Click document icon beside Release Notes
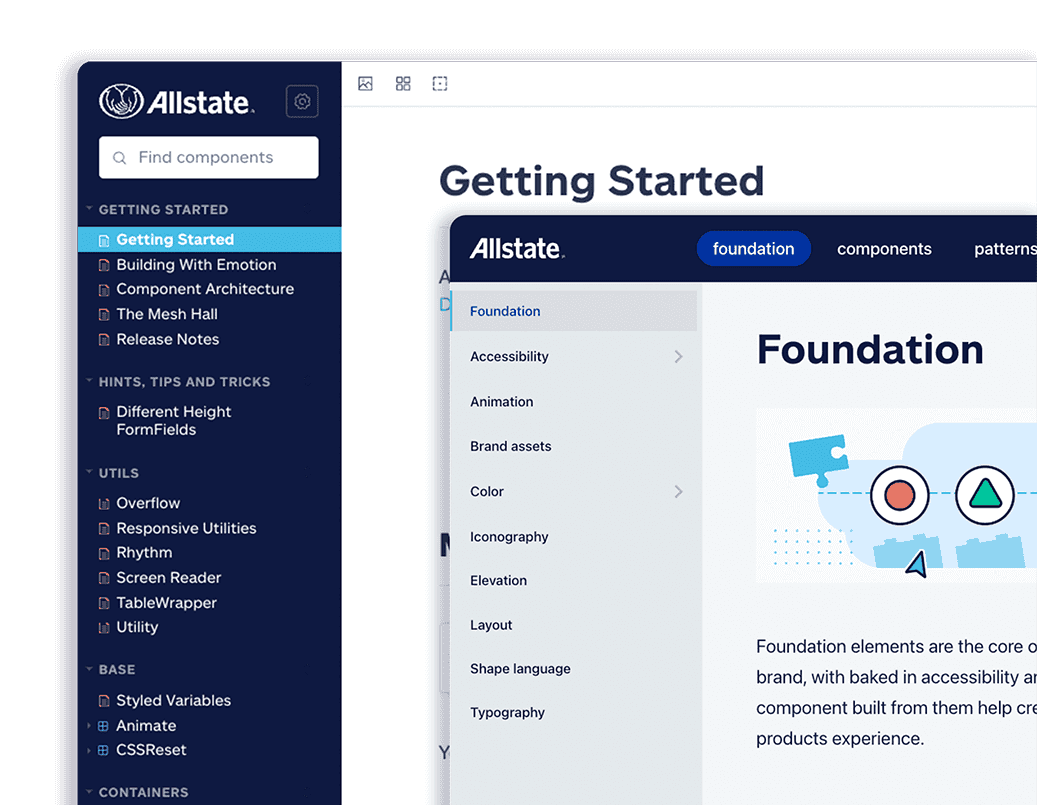This screenshot has width=1037, height=805. point(104,340)
